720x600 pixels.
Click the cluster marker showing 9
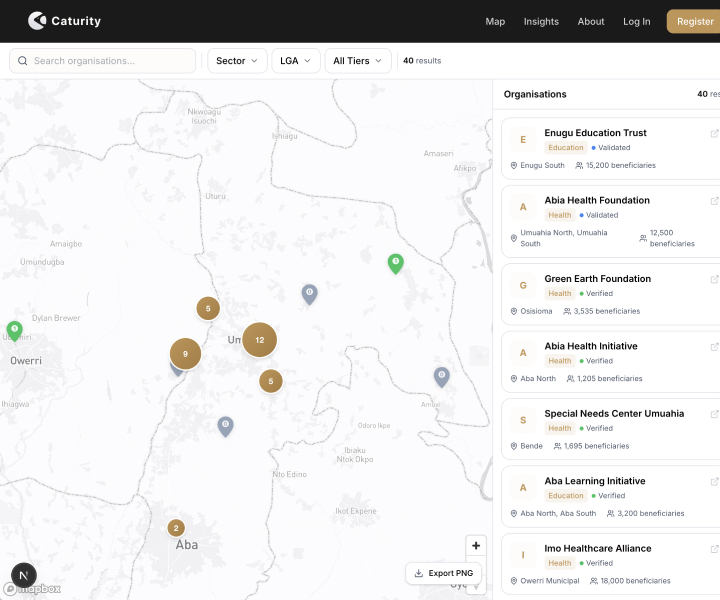pyautogui.click(x=185, y=353)
